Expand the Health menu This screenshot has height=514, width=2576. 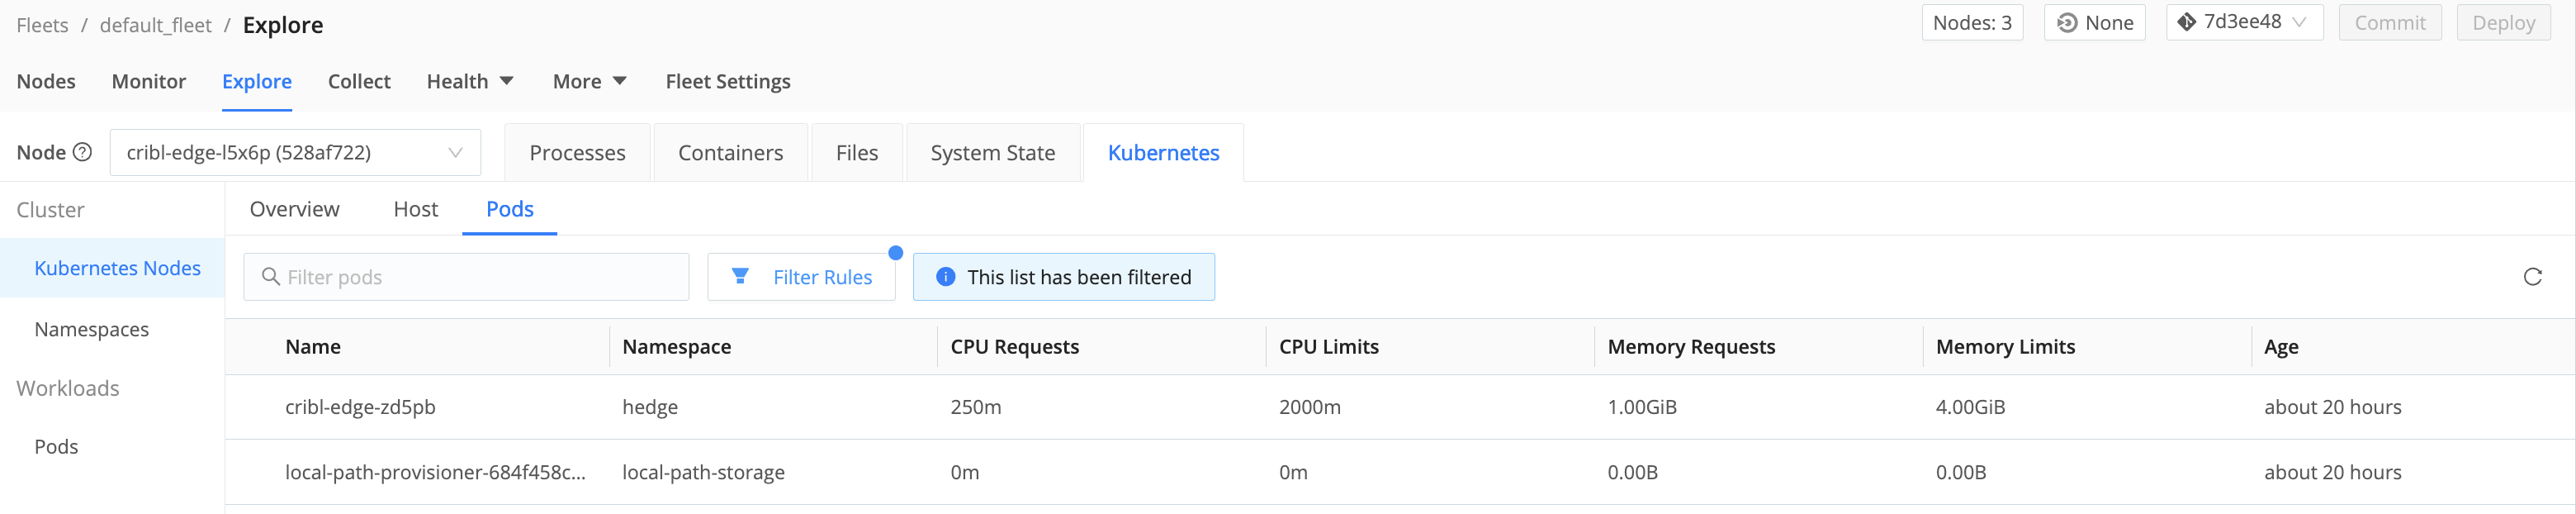[x=469, y=81]
